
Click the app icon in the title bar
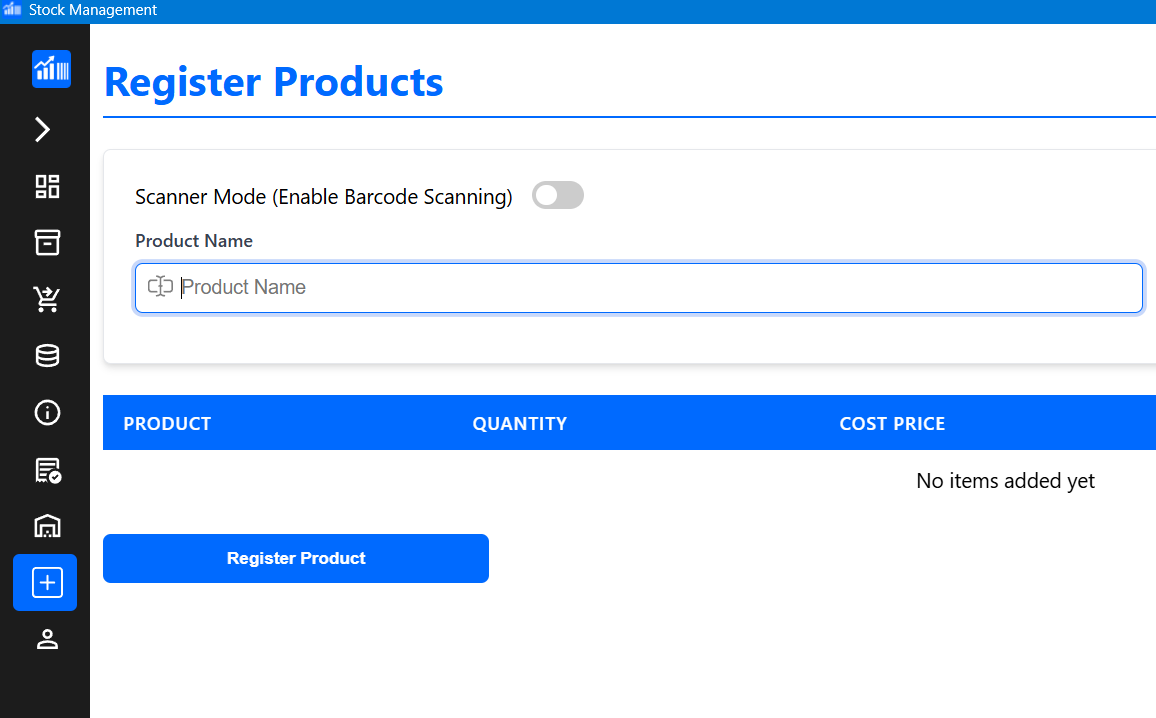click(13, 10)
